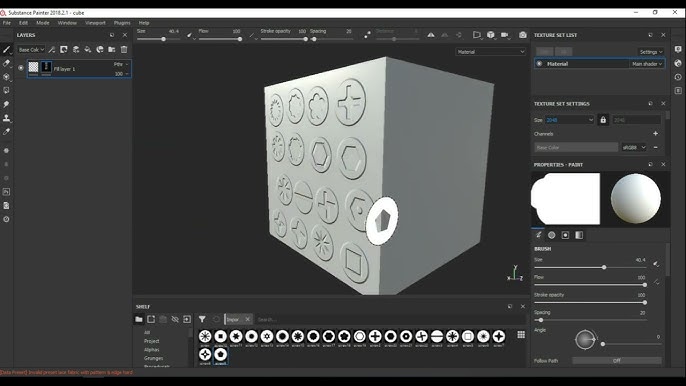Select the Paint brush tool
Image resolution: width=686 pixels, height=386 pixels.
(x=7, y=50)
